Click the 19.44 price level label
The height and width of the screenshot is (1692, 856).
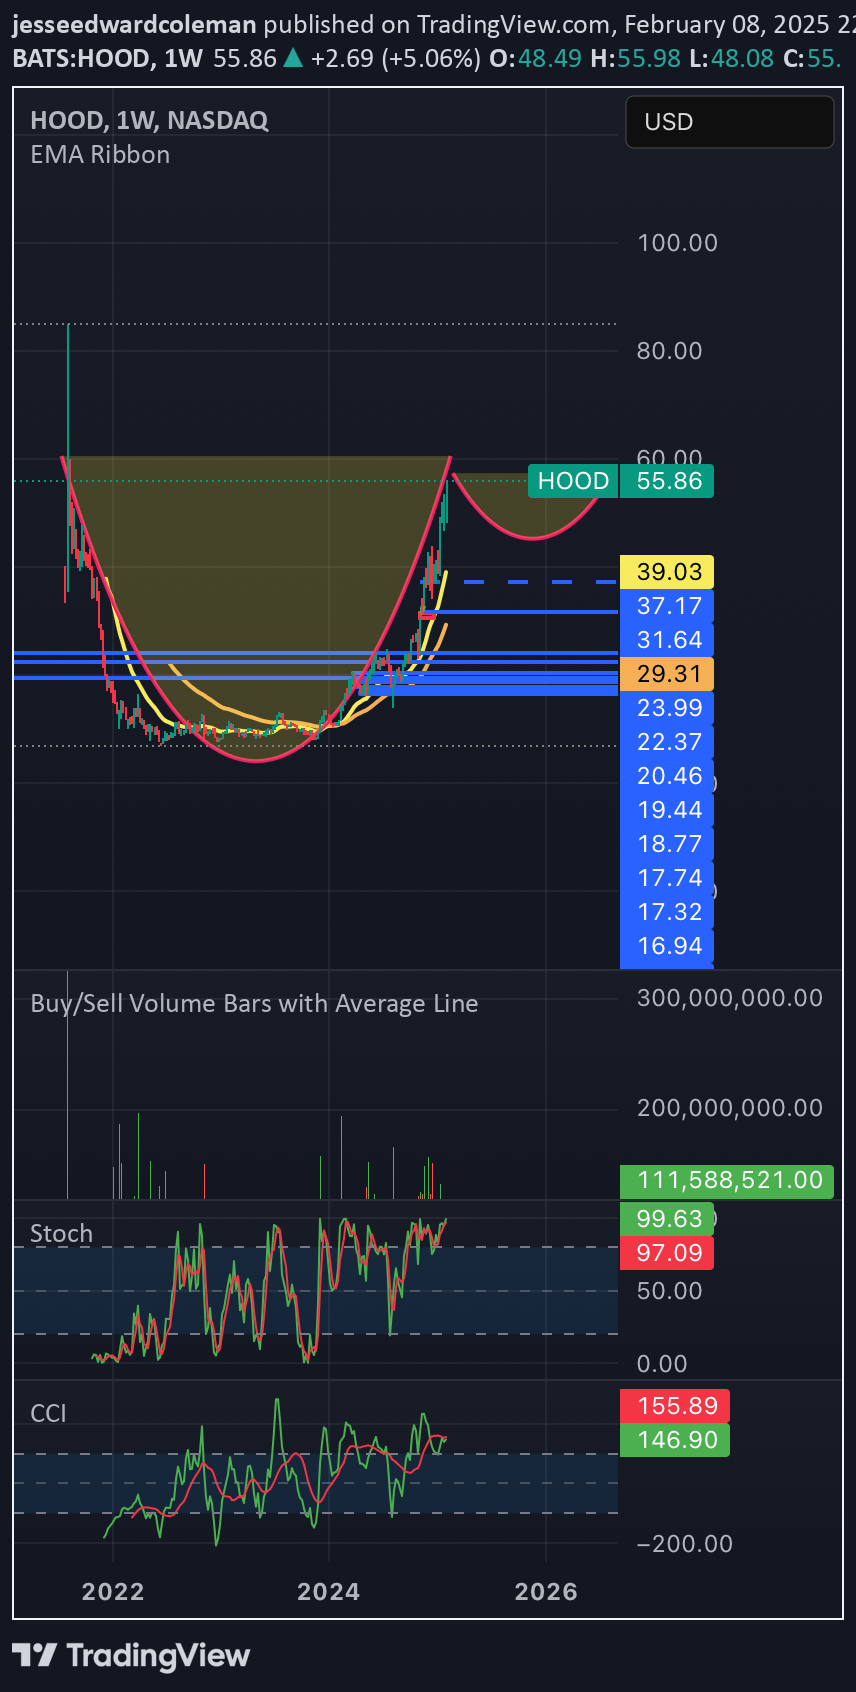[x=667, y=810]
